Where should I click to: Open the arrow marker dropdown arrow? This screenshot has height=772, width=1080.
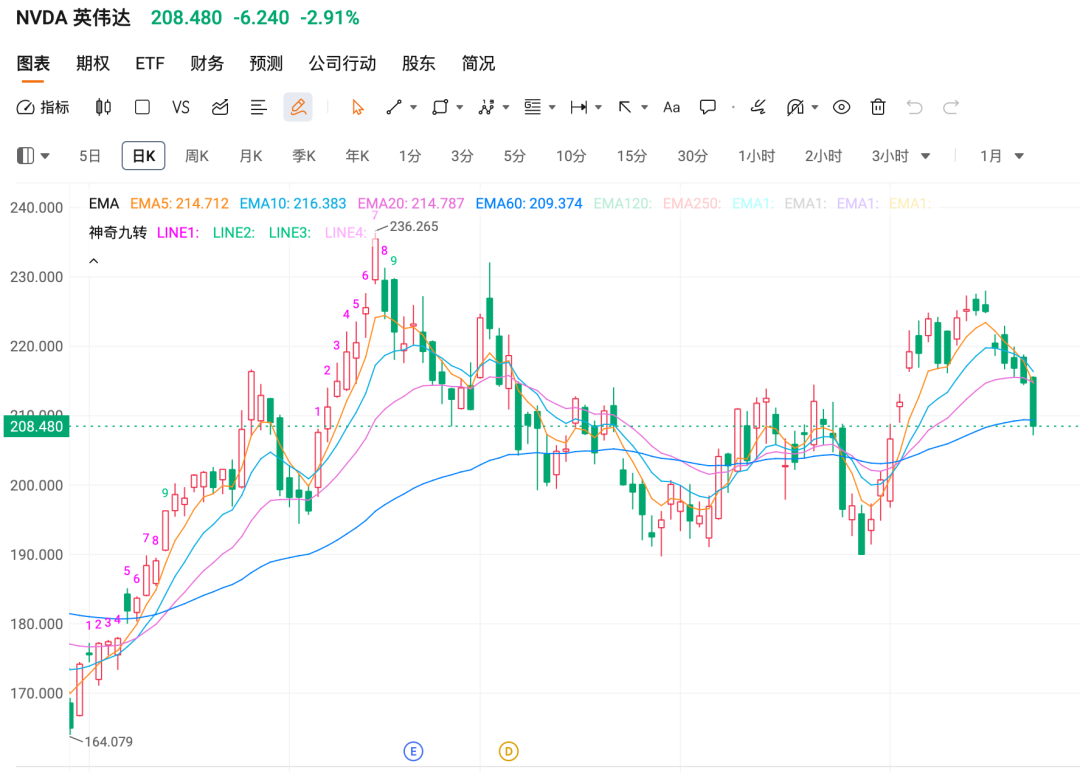coord(644,107)
